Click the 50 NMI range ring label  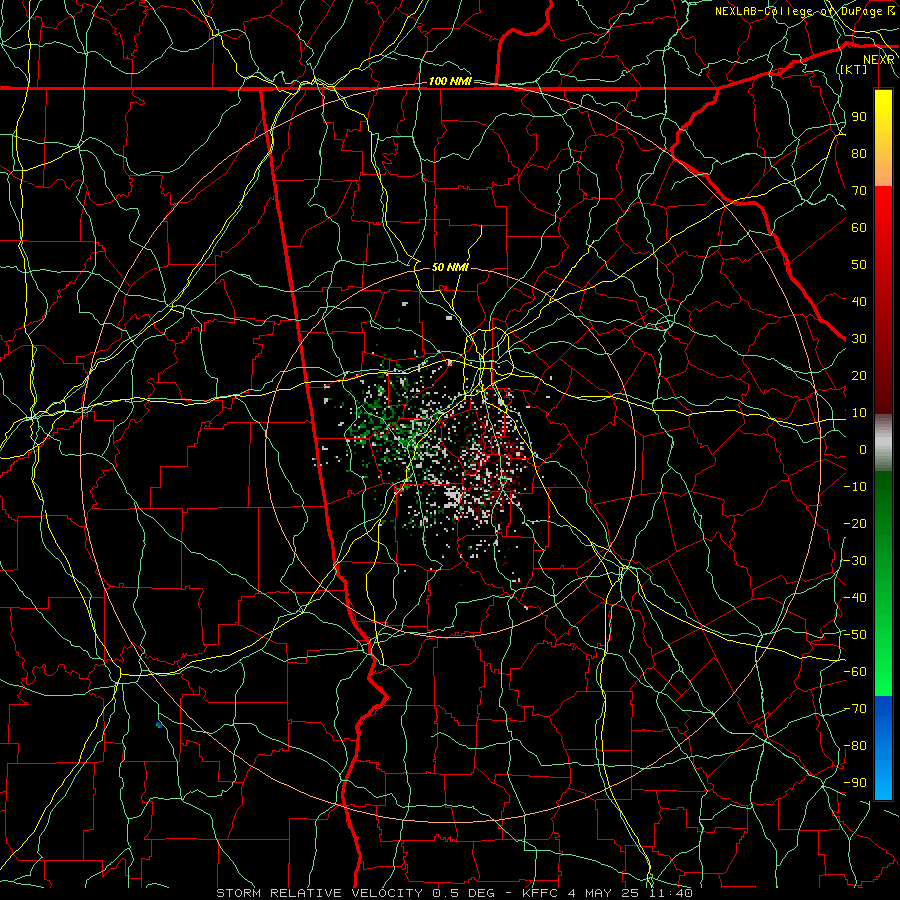(x=450, y=267)
